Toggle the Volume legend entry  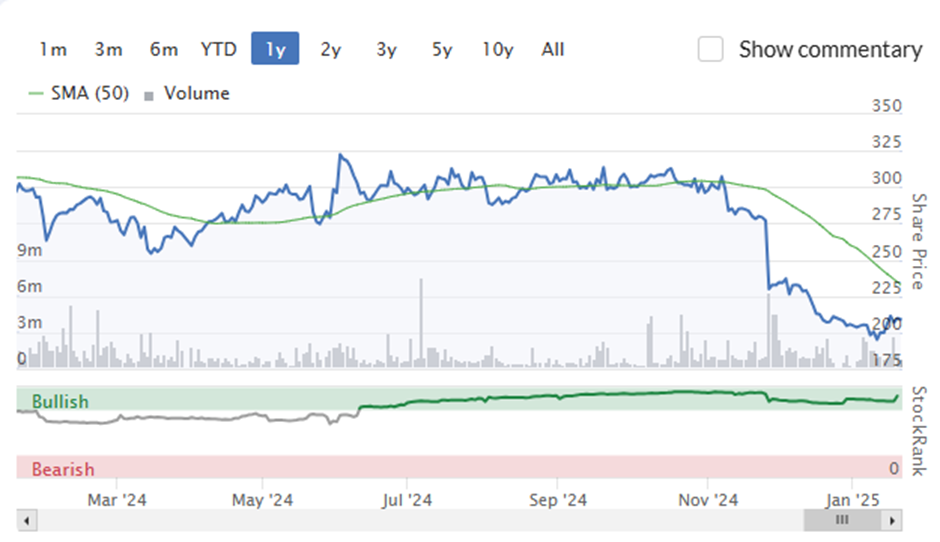187,94
